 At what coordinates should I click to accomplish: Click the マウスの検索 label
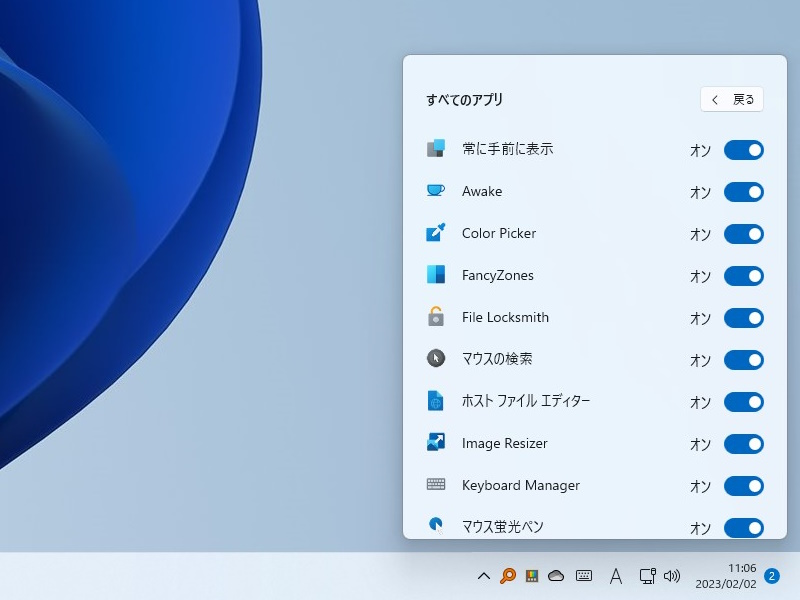point(497,359)
